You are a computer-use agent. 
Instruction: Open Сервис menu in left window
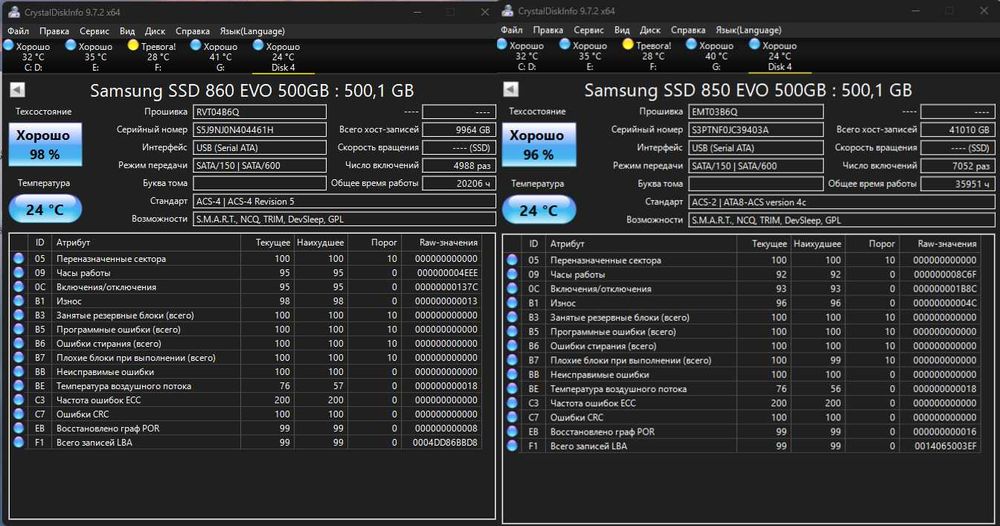click(x=94, y=31)
